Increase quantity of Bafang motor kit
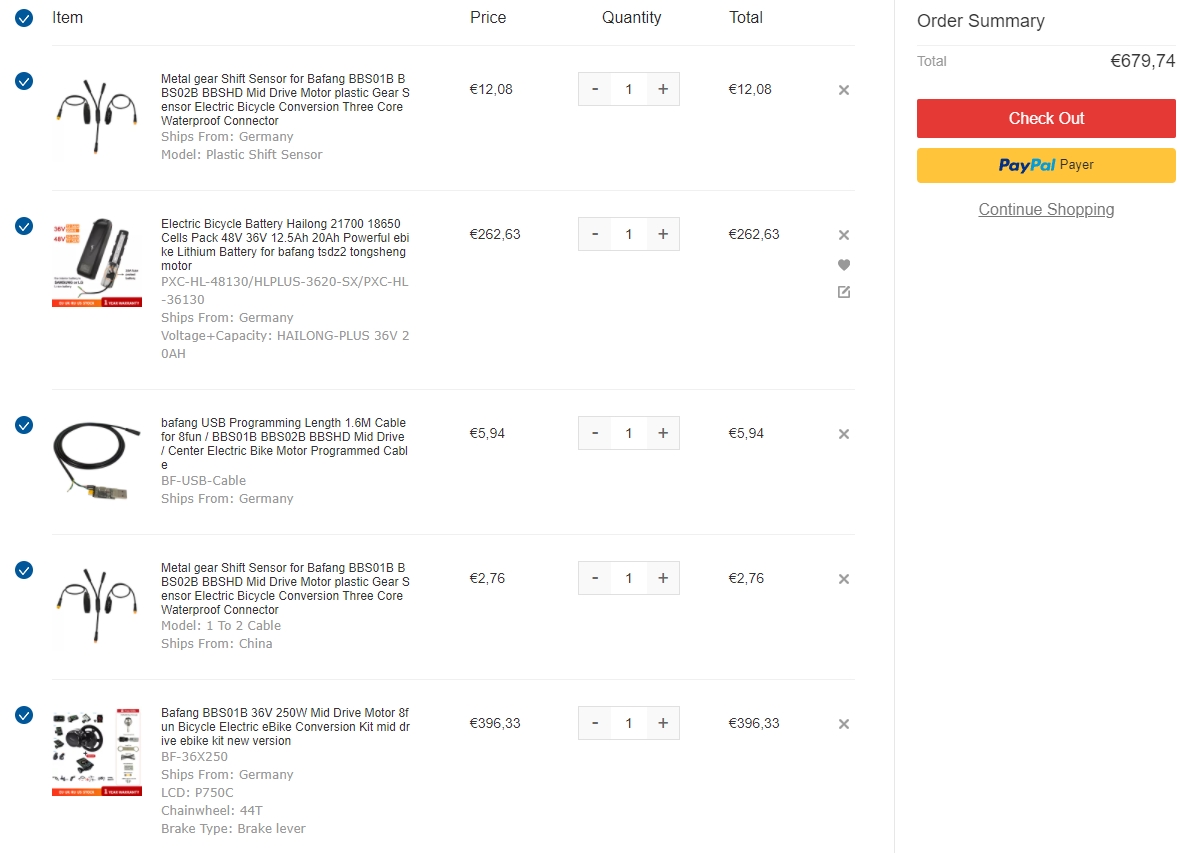This screenshot has height=853, width=1180. coord(662,723)
